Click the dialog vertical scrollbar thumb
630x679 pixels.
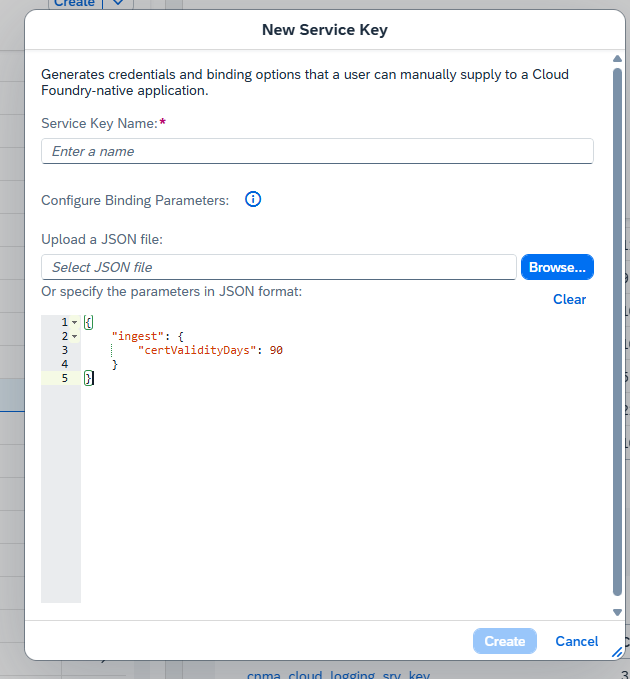[617, 331]
